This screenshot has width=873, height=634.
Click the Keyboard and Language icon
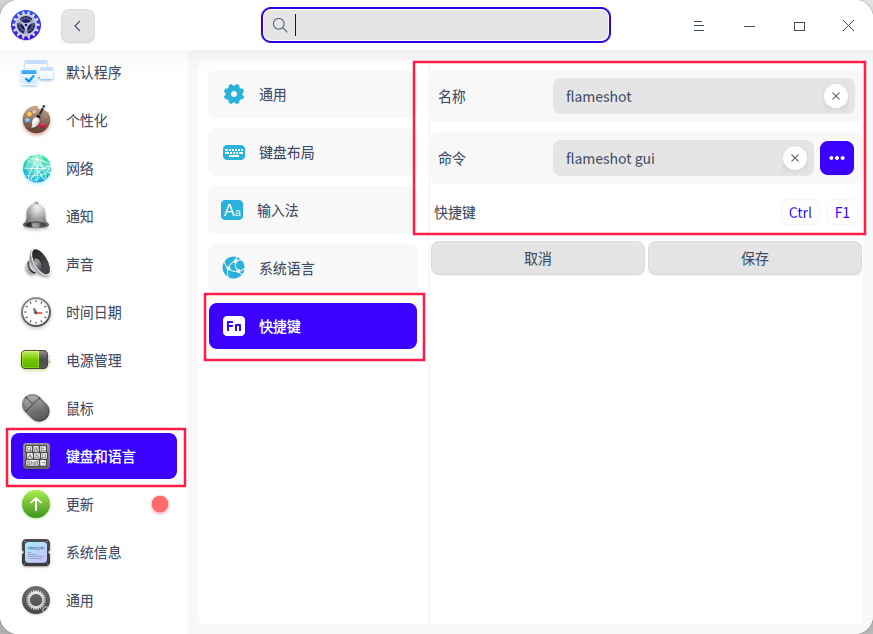pos(36,456)
